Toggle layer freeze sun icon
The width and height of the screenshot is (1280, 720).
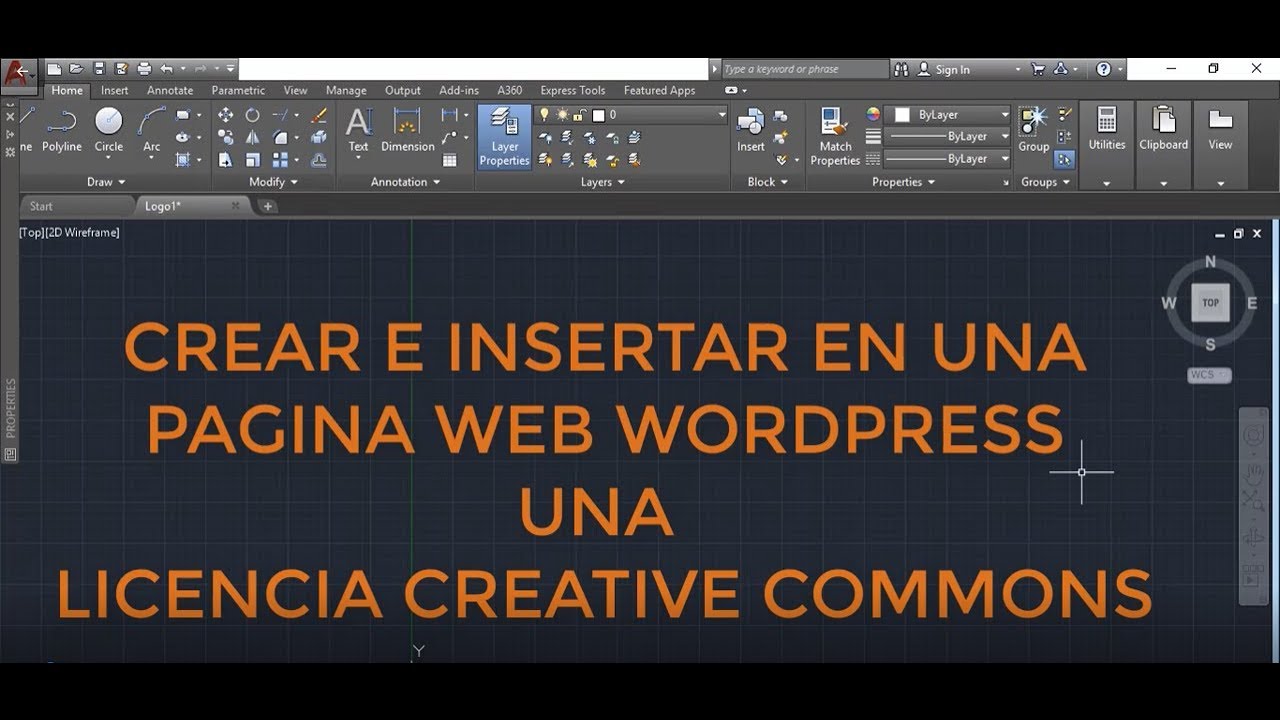coord(562,115)
